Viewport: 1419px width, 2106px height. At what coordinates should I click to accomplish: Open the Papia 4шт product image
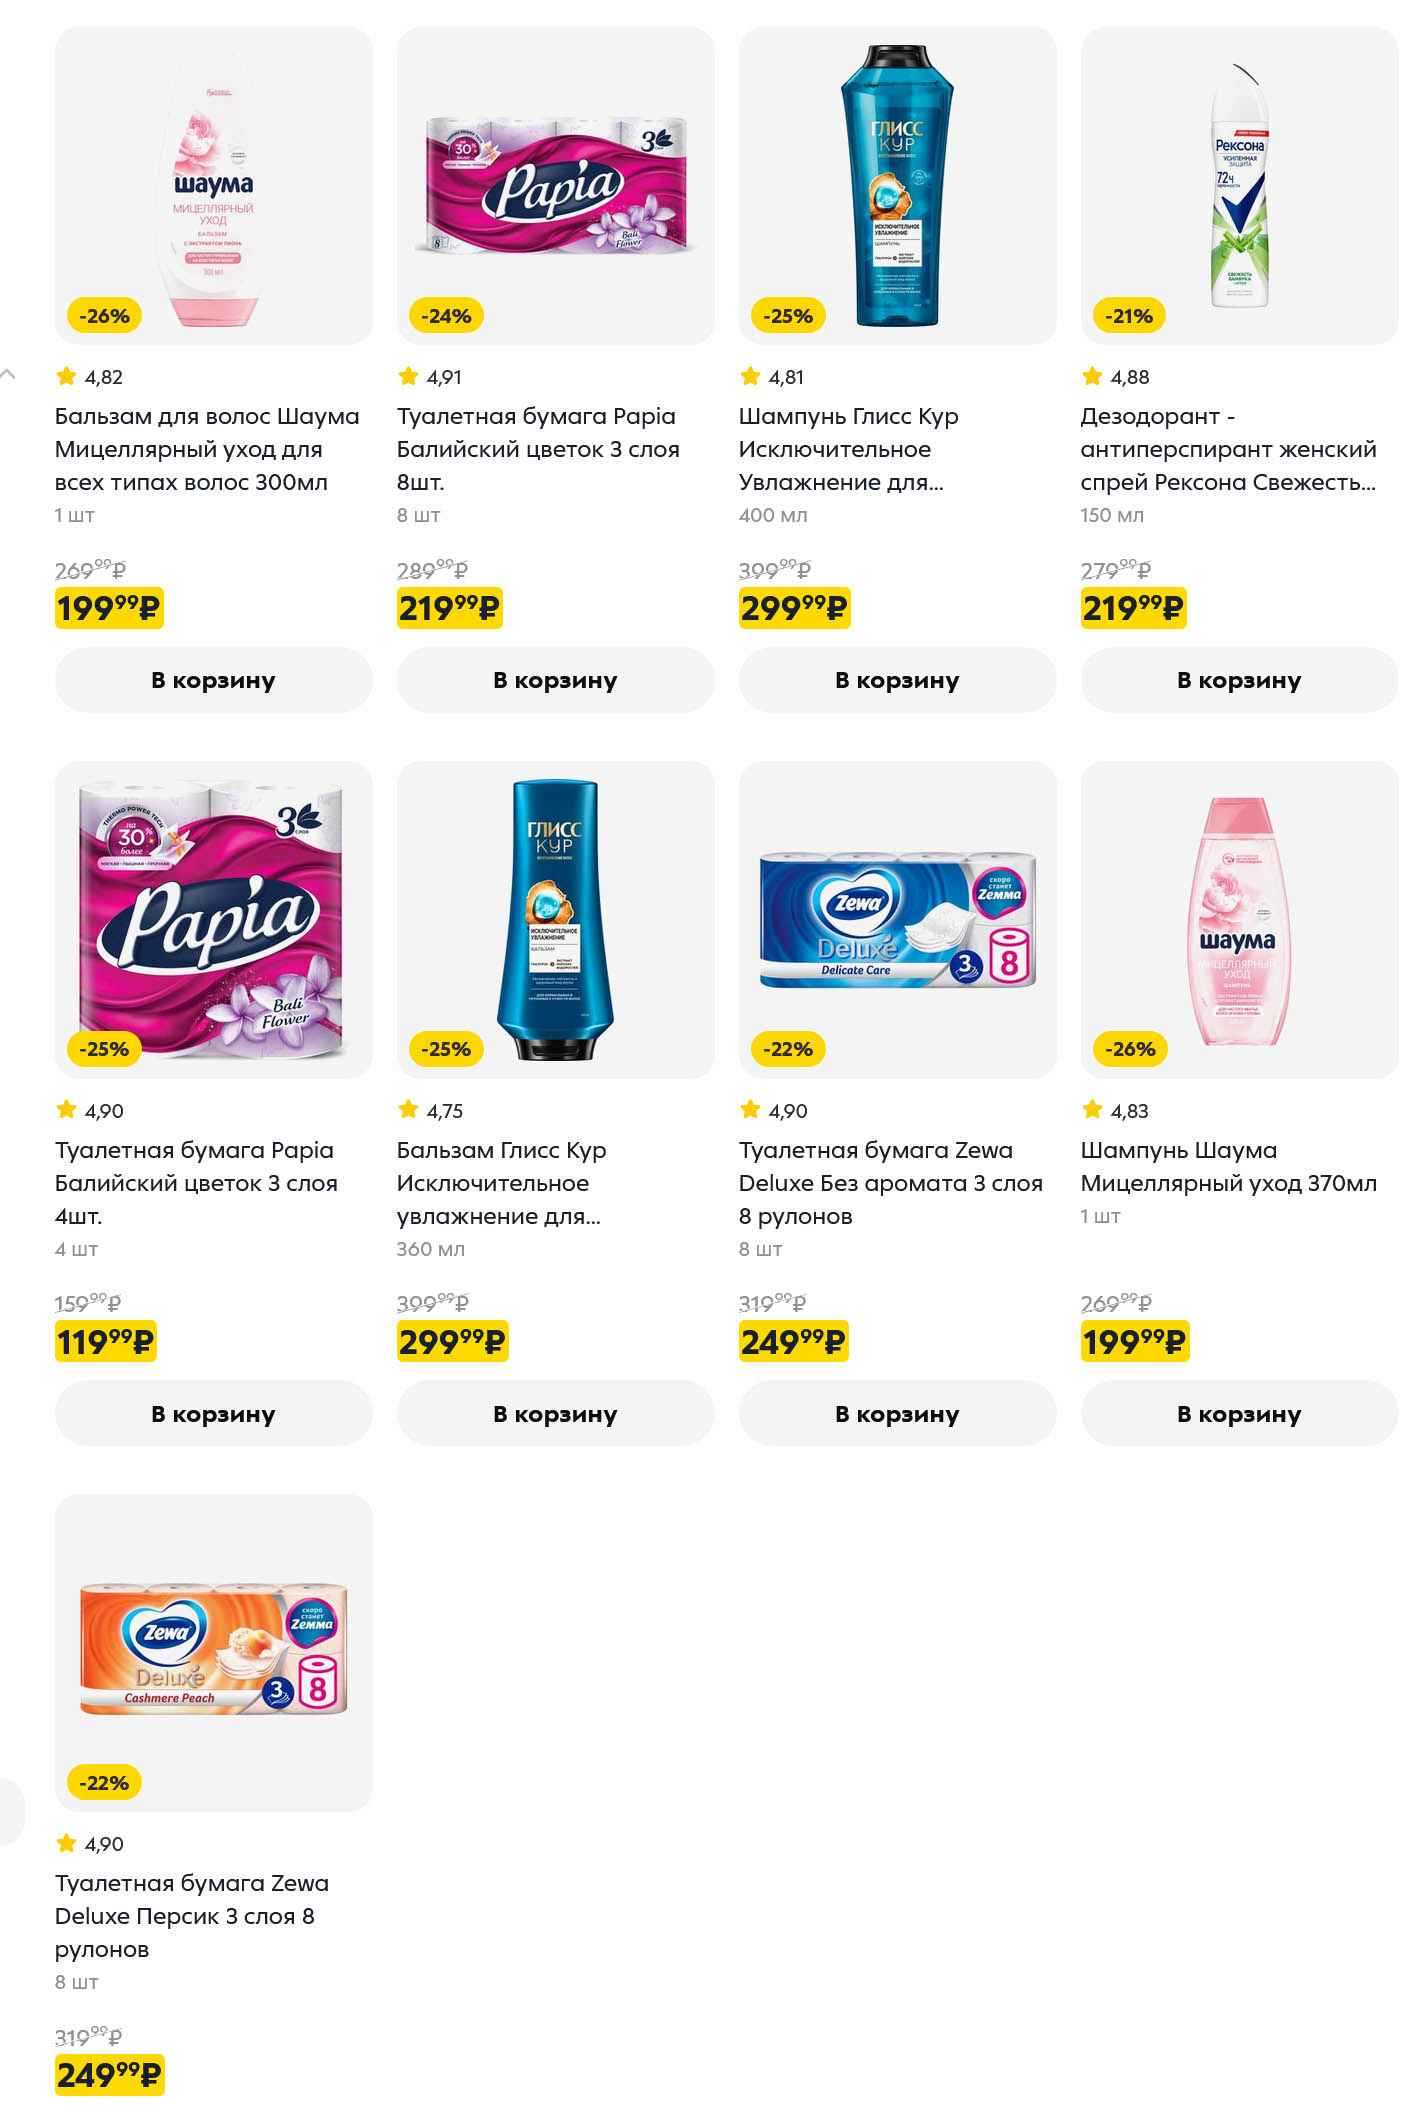point(213,919)
